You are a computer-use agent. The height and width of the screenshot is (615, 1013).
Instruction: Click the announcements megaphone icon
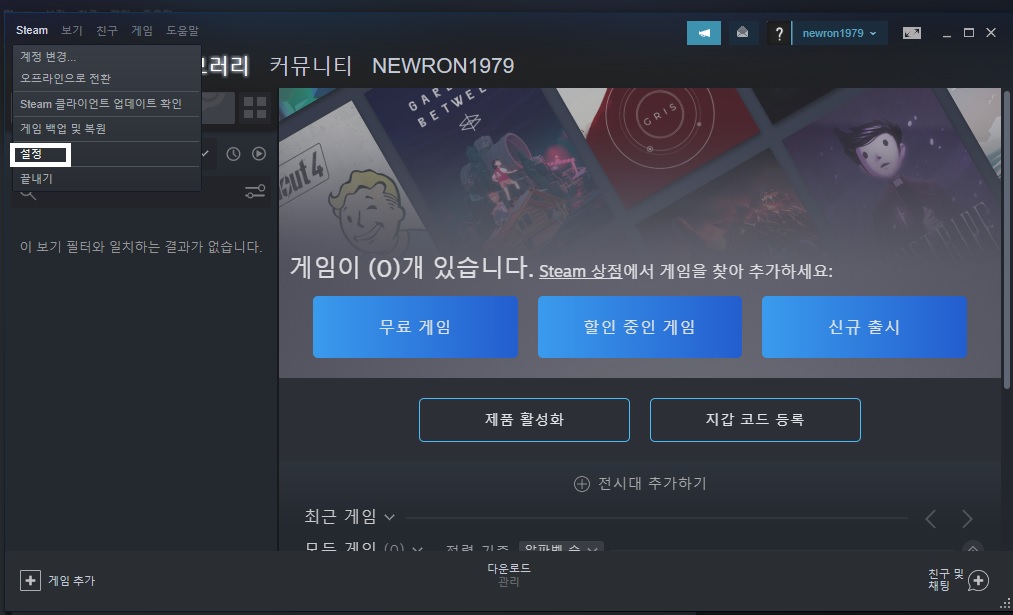pyautogui.click(x=704, y=33)
